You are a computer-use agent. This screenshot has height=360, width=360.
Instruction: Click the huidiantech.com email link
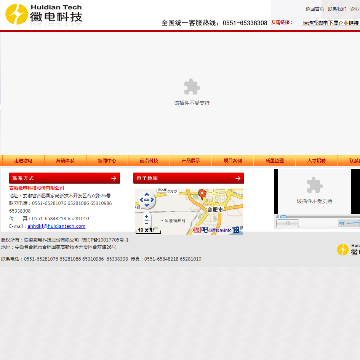pyautogui.click(x=56, y=226)
